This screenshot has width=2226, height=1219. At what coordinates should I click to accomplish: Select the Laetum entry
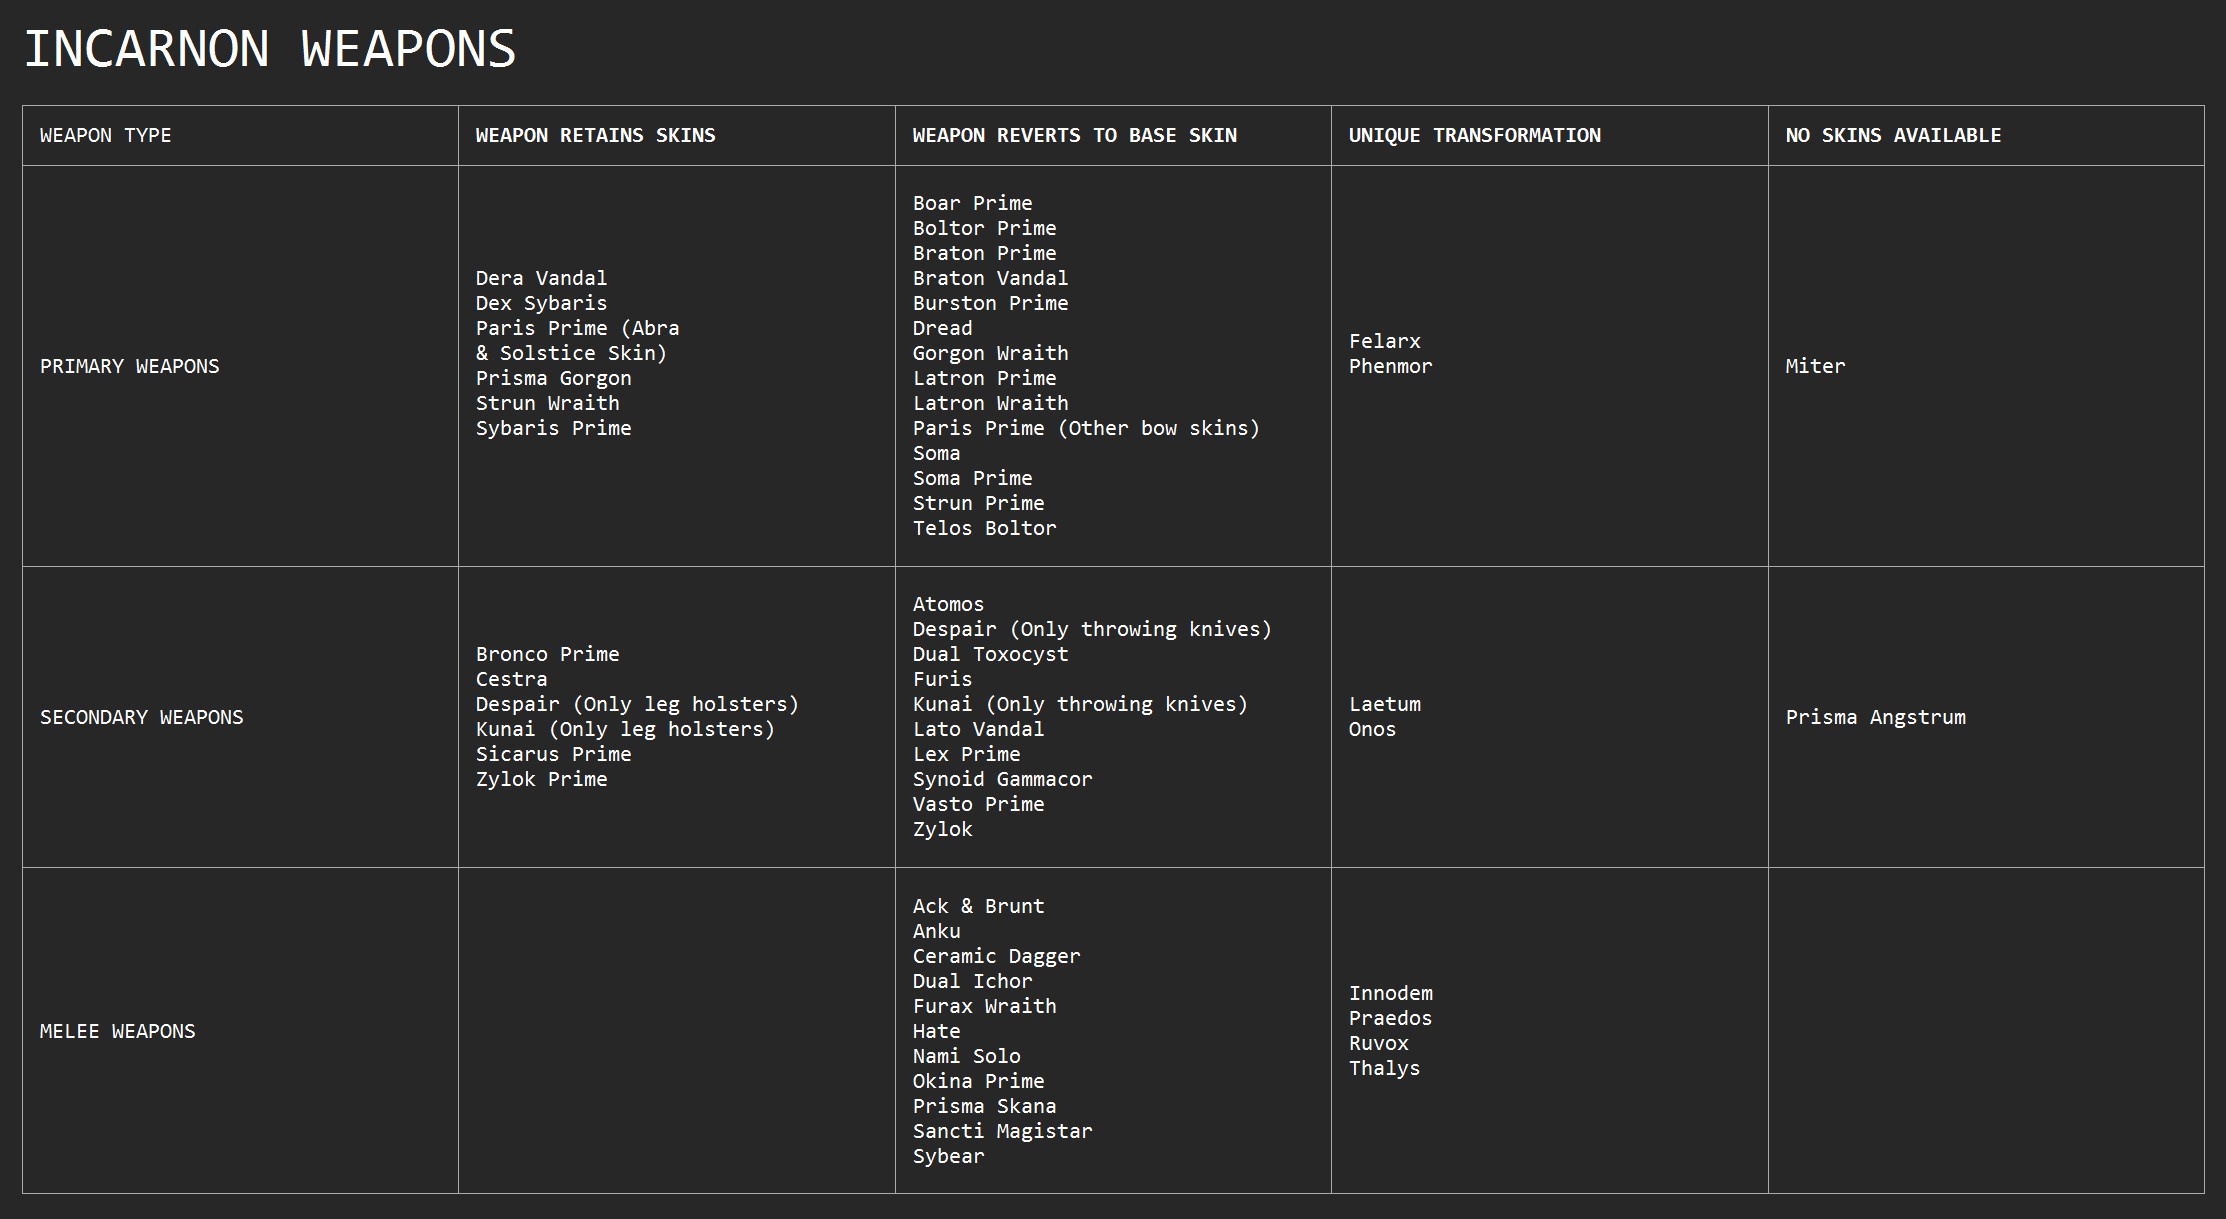[1384, 704]
